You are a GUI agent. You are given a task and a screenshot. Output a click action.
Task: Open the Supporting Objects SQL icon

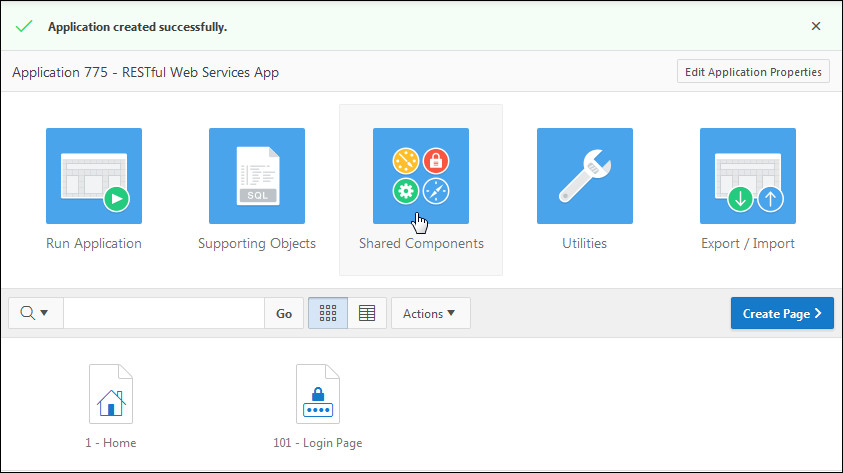257,176
